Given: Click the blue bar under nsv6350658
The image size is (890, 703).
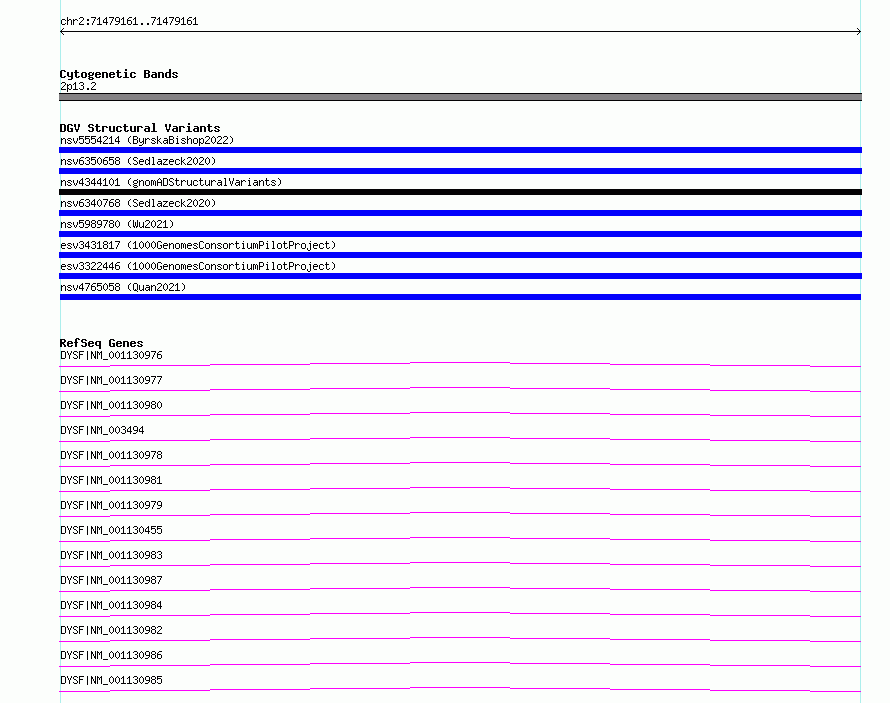Looking at the screenshot, I should click(460, 171).
